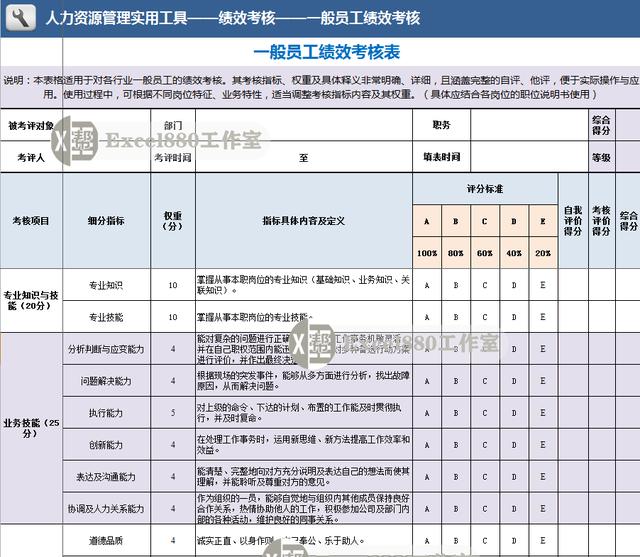
Task: Select the orange C grade header cell
Action: pos(485,221)
